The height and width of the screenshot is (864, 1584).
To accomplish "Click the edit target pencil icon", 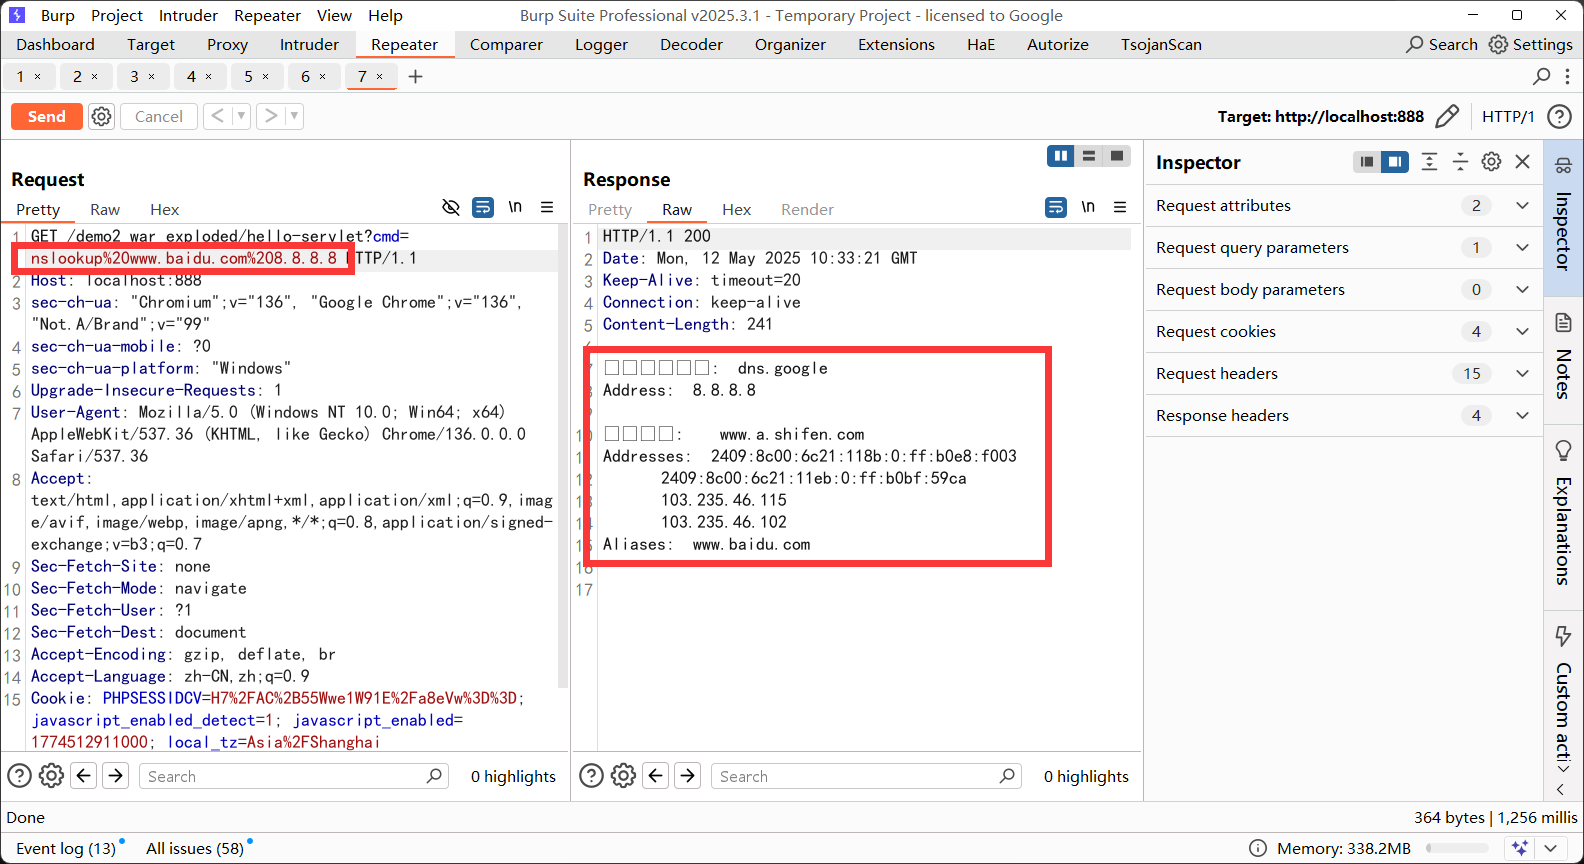I will tap(1447, 117).
